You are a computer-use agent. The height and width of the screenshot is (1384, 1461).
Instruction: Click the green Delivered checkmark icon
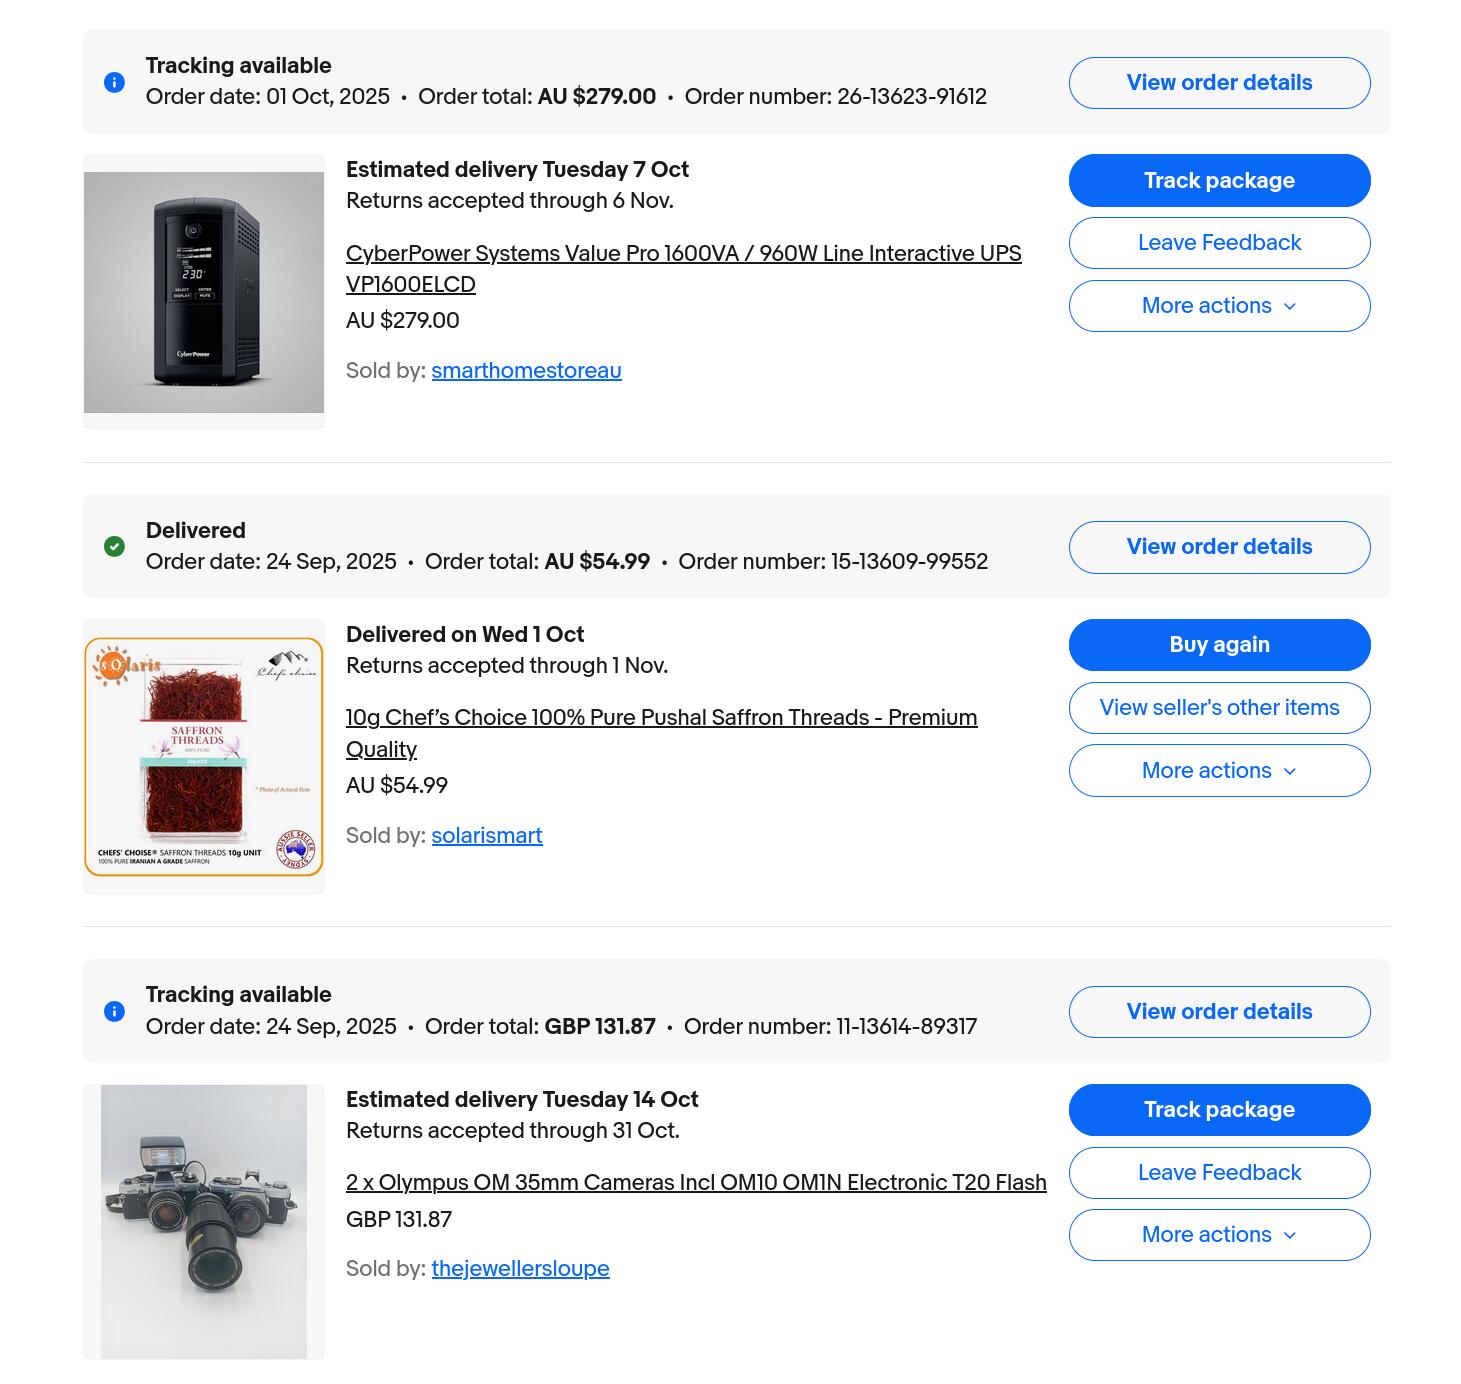pyautogui.click(x=114, y=547)
